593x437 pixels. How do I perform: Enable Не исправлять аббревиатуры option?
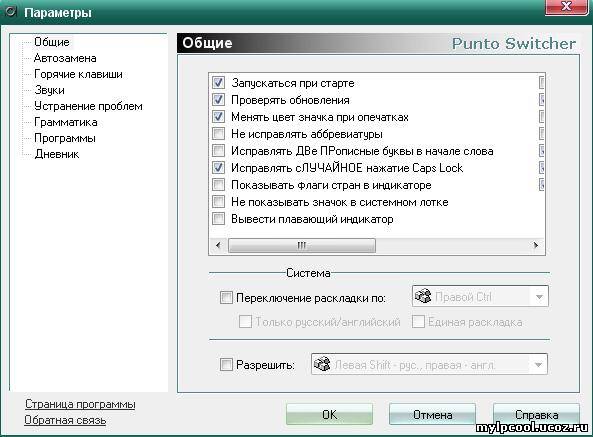point(218,133)
